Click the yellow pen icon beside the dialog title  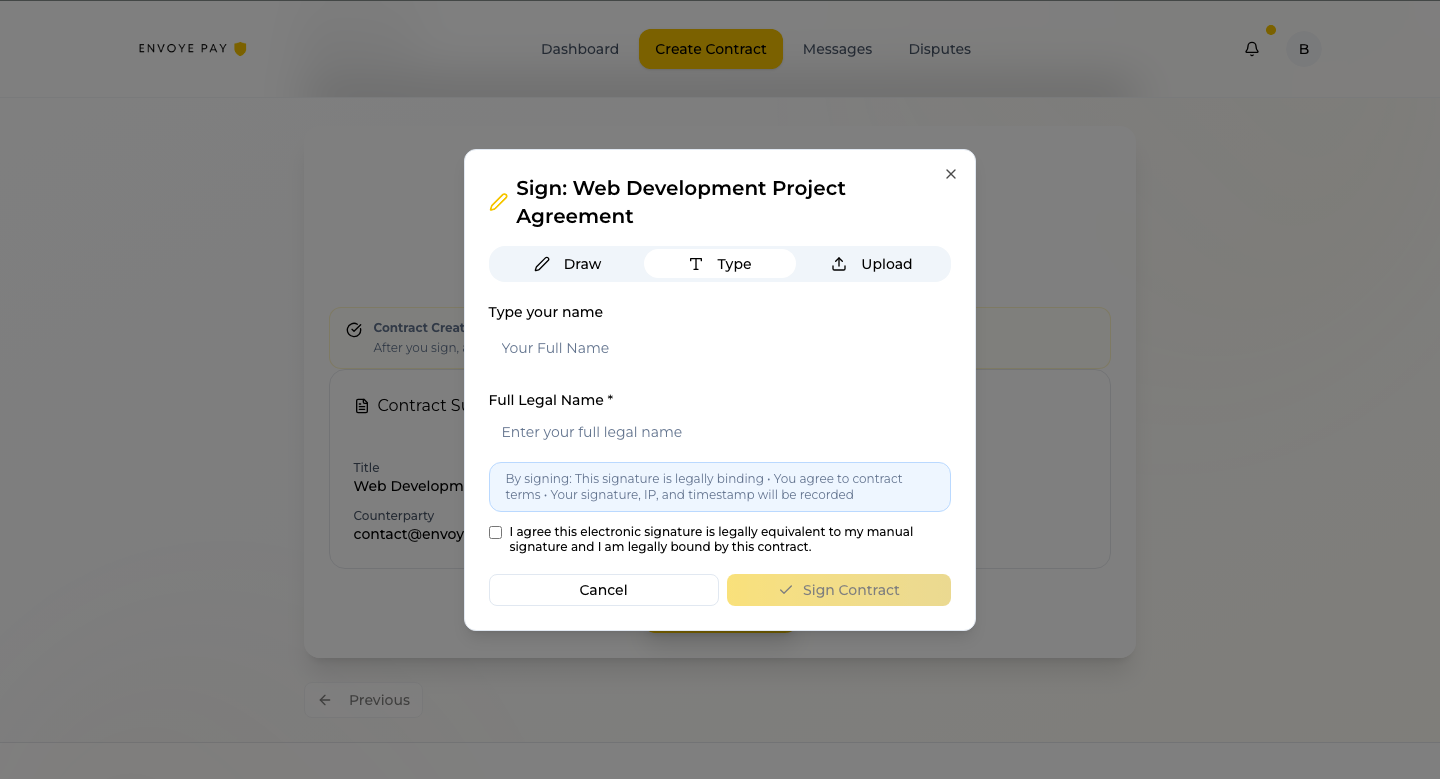click(498, 201)
